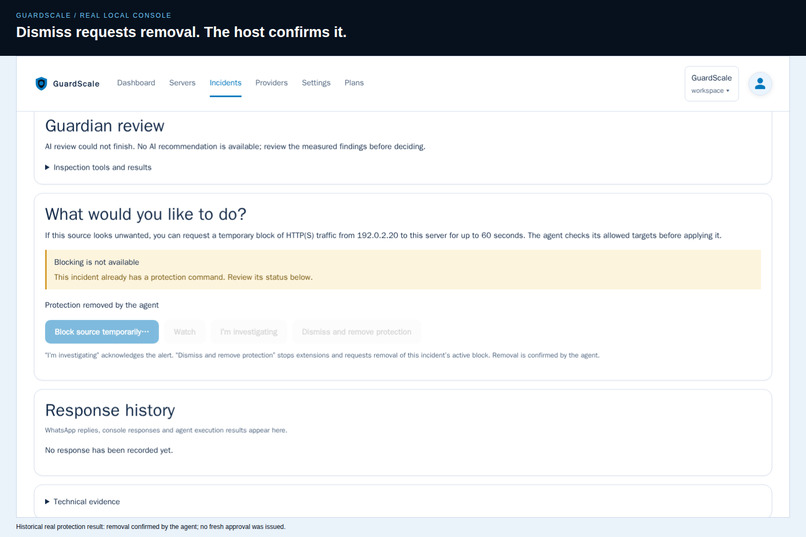
Task: View the Plans tab
Action: coord(354,83)
